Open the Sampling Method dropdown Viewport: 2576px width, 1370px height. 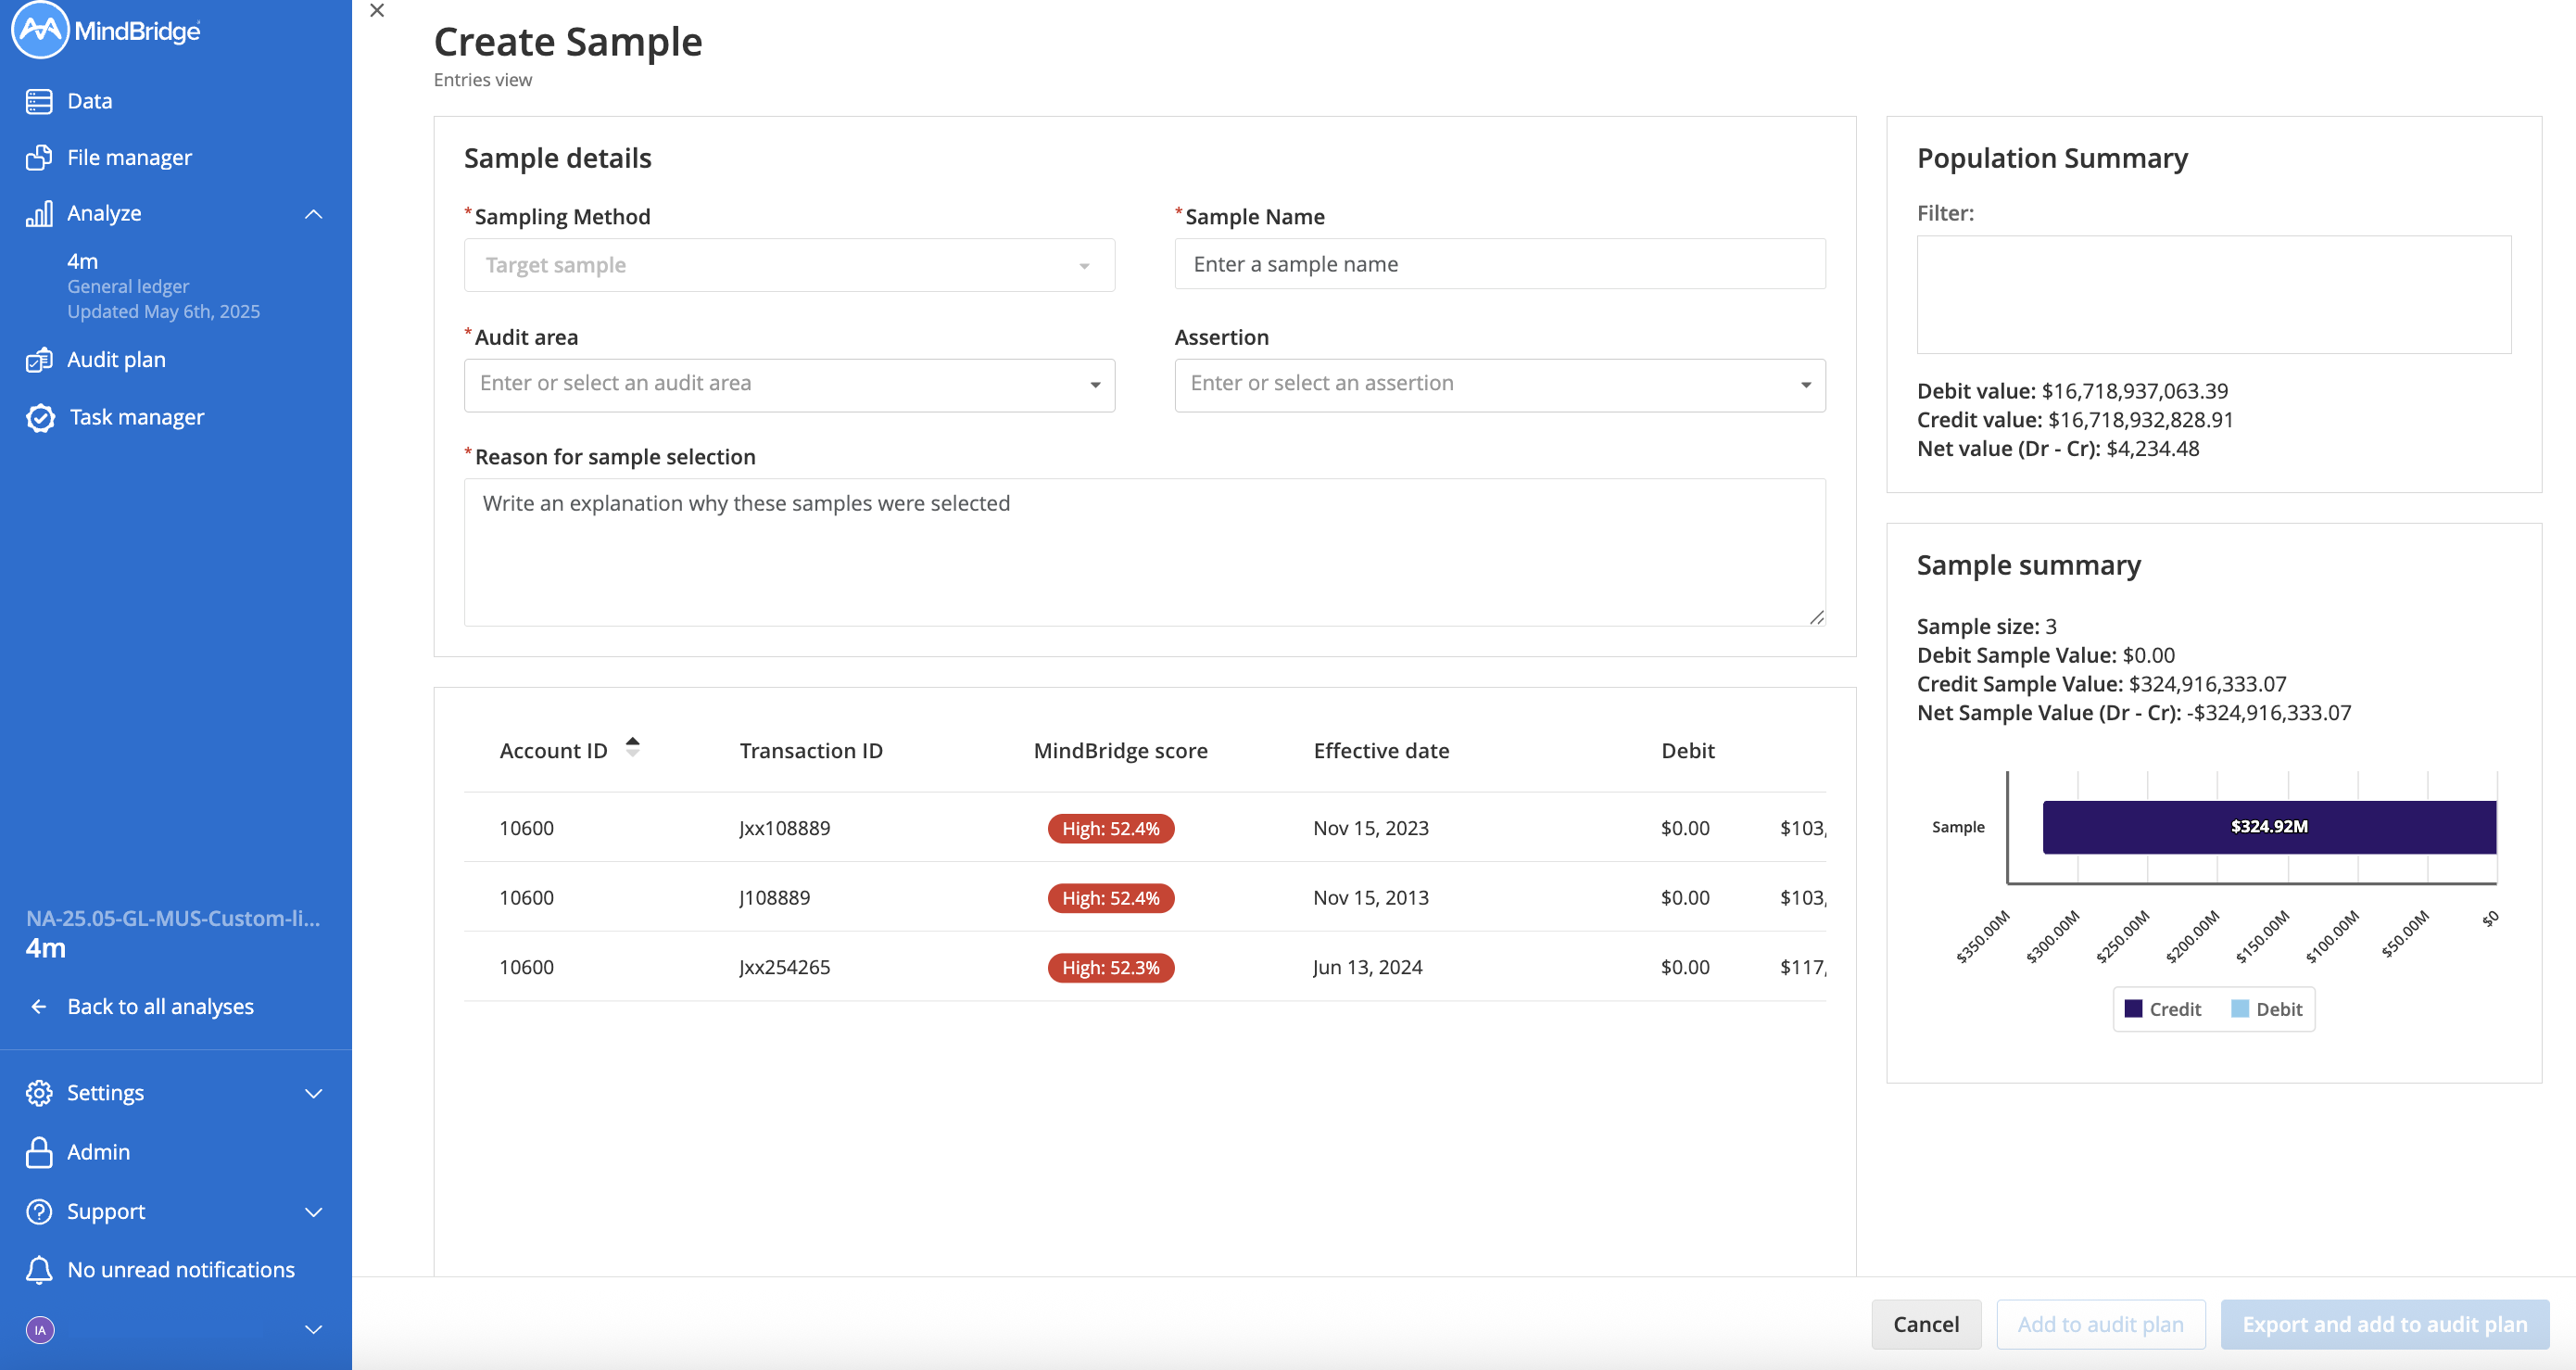coord(1086,265)
